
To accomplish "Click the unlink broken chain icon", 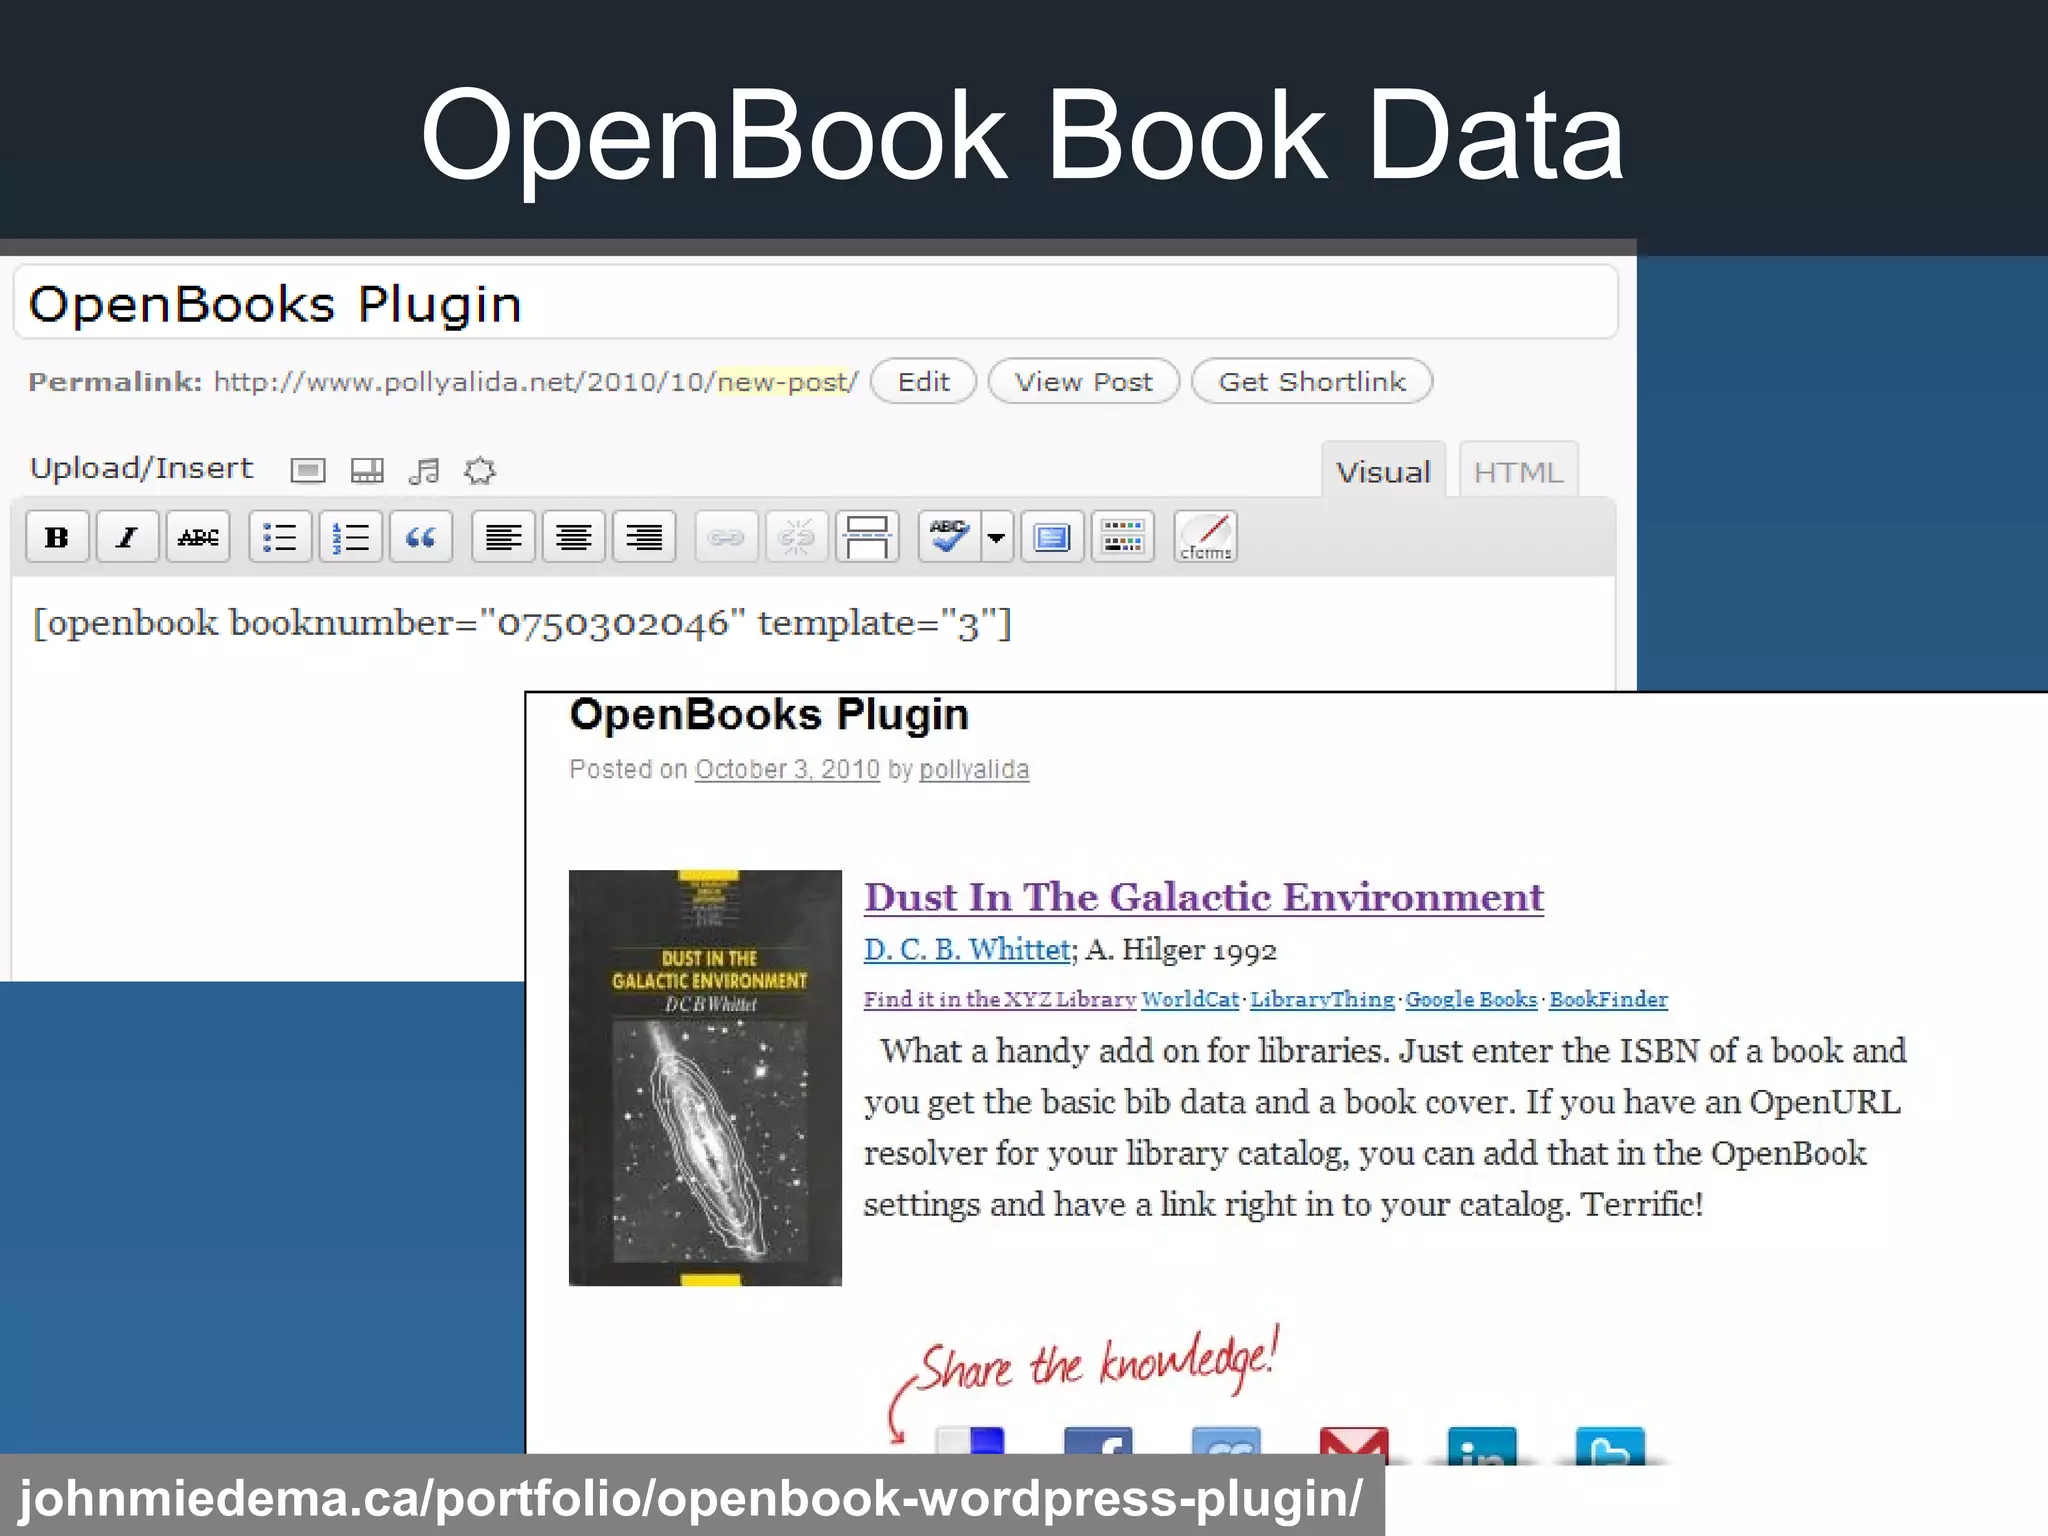I will coord(796,537).
